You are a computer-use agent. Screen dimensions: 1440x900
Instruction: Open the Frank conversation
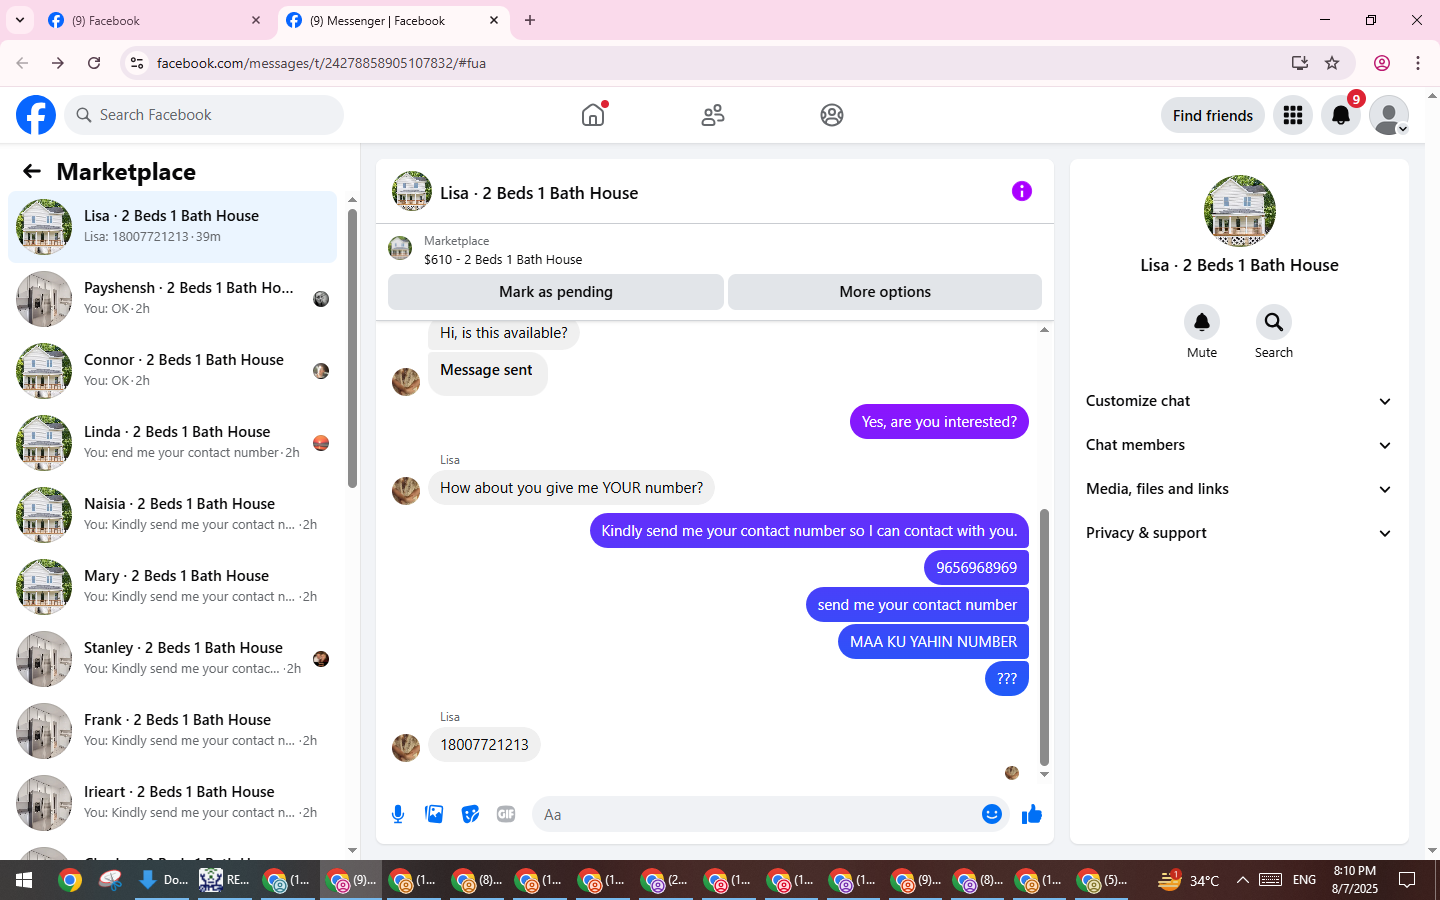(172, 731)
